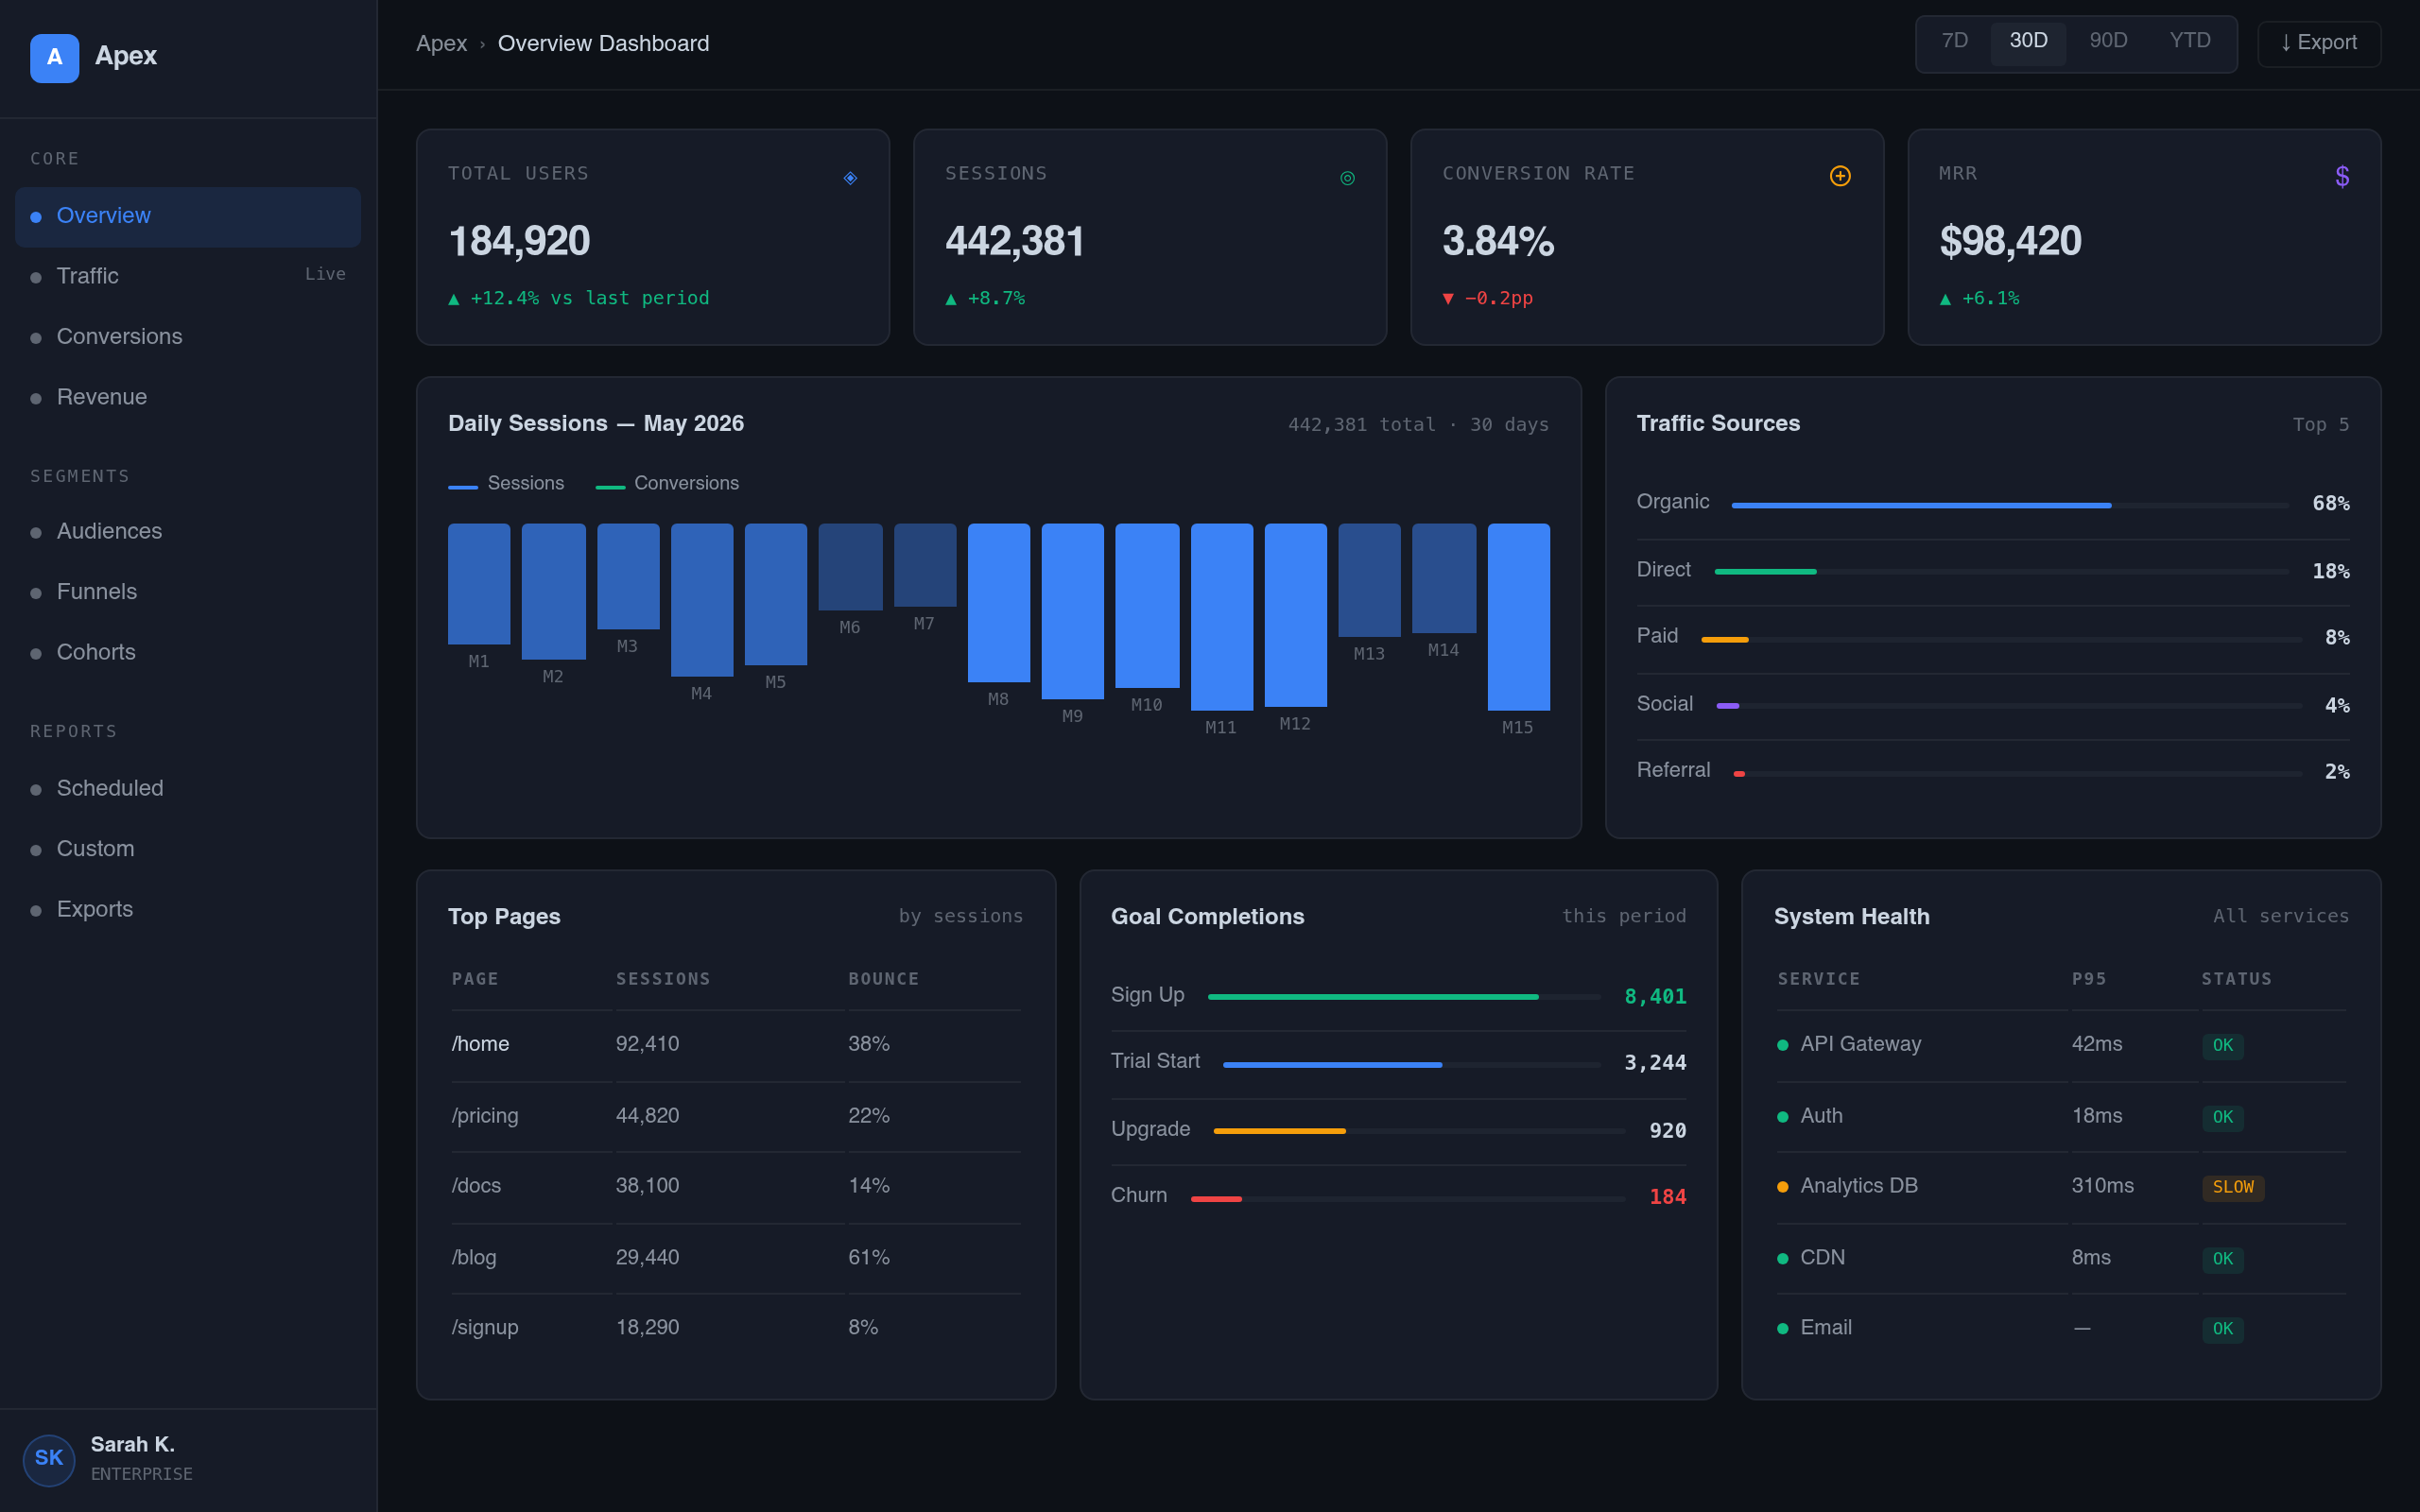The image size is (2420, 1512).
Task: Open the Overview sidebar item
Action: click(x=188, y=216)
